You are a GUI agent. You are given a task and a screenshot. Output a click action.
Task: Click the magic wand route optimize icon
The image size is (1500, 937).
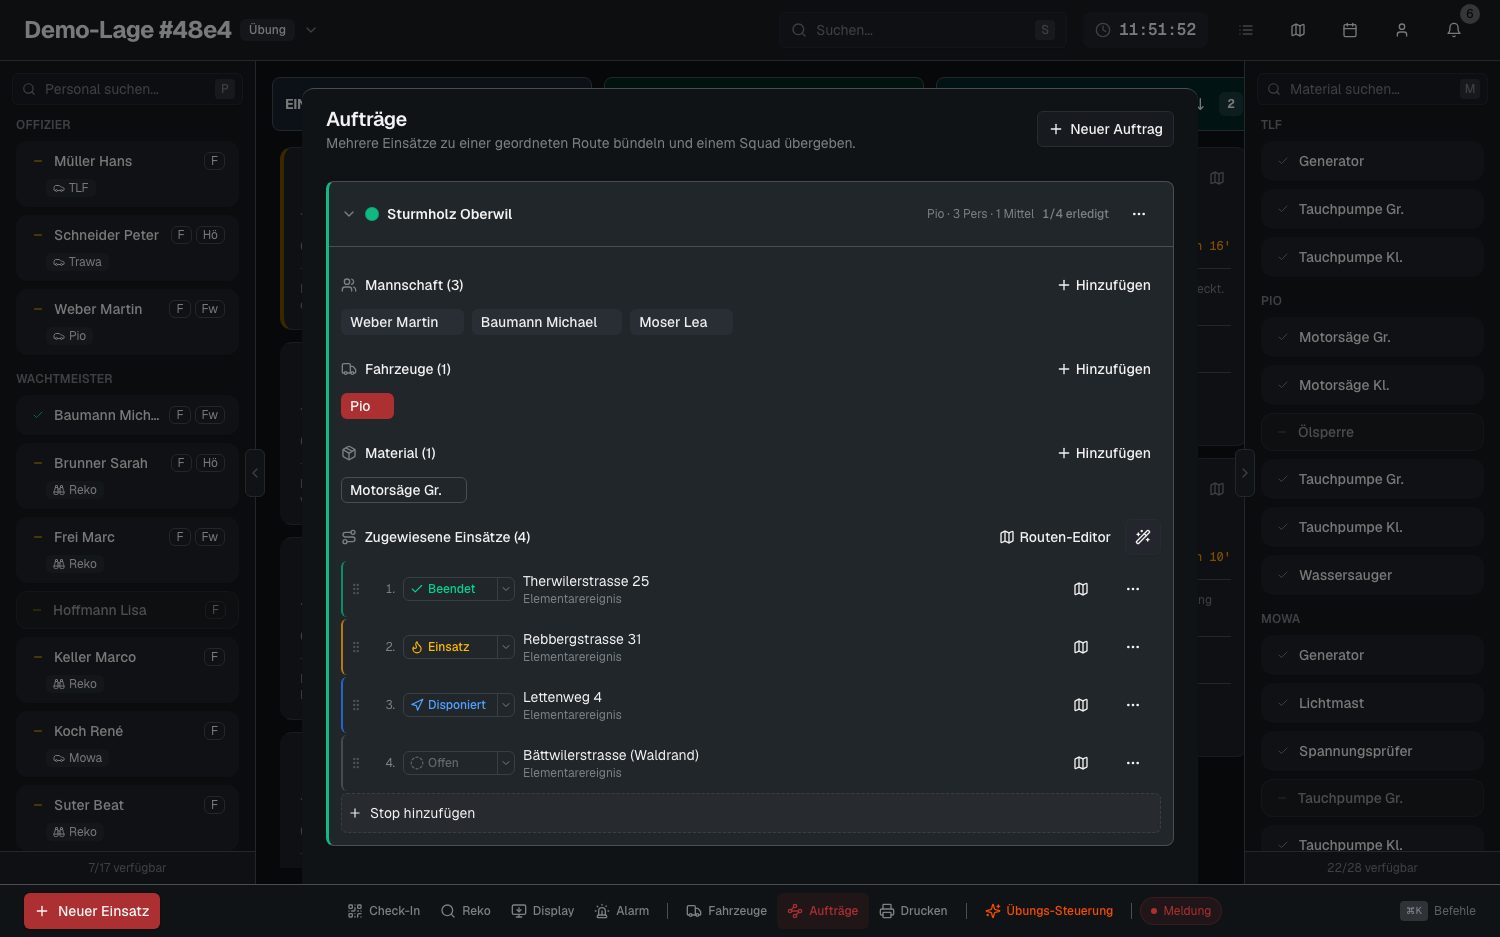click(1143, 537)
